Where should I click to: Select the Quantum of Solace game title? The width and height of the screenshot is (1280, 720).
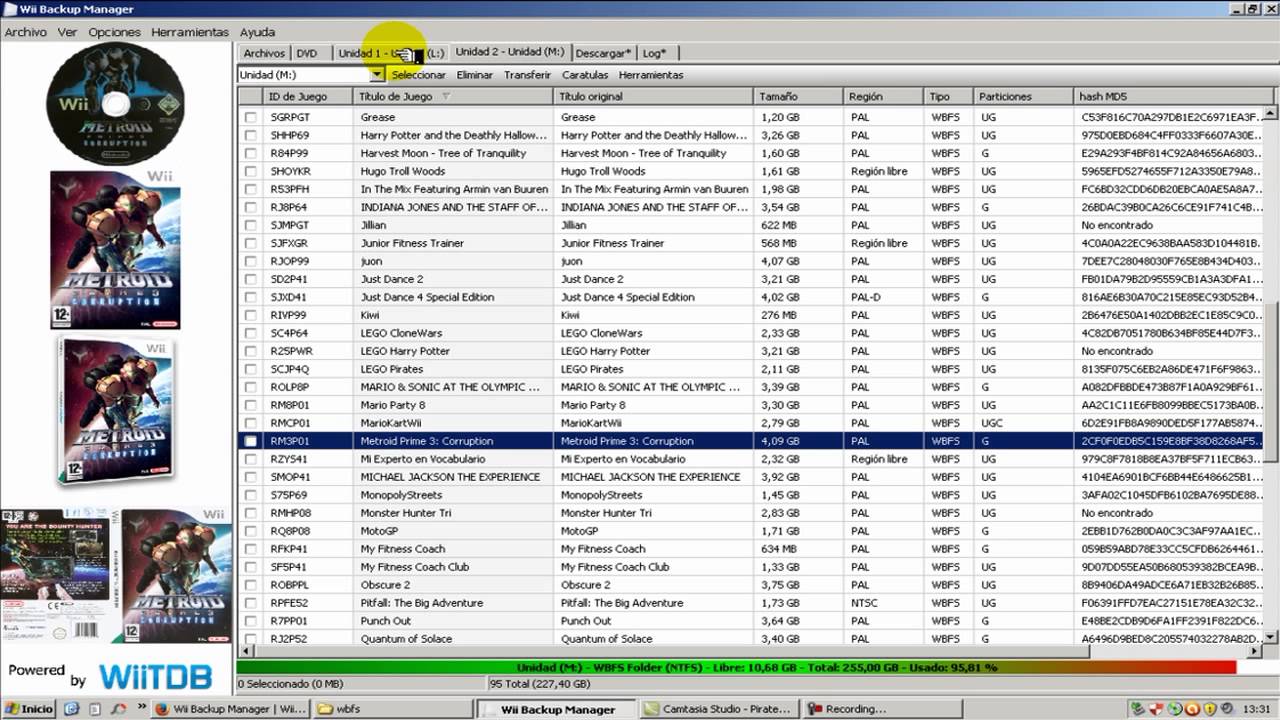(406, 639)
